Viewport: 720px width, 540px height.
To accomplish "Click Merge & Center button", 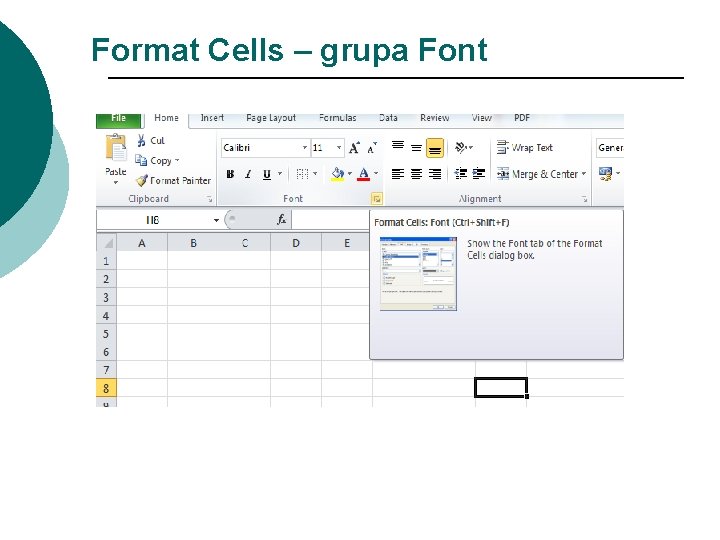I will pyautogui.click(x=537, y=174).
